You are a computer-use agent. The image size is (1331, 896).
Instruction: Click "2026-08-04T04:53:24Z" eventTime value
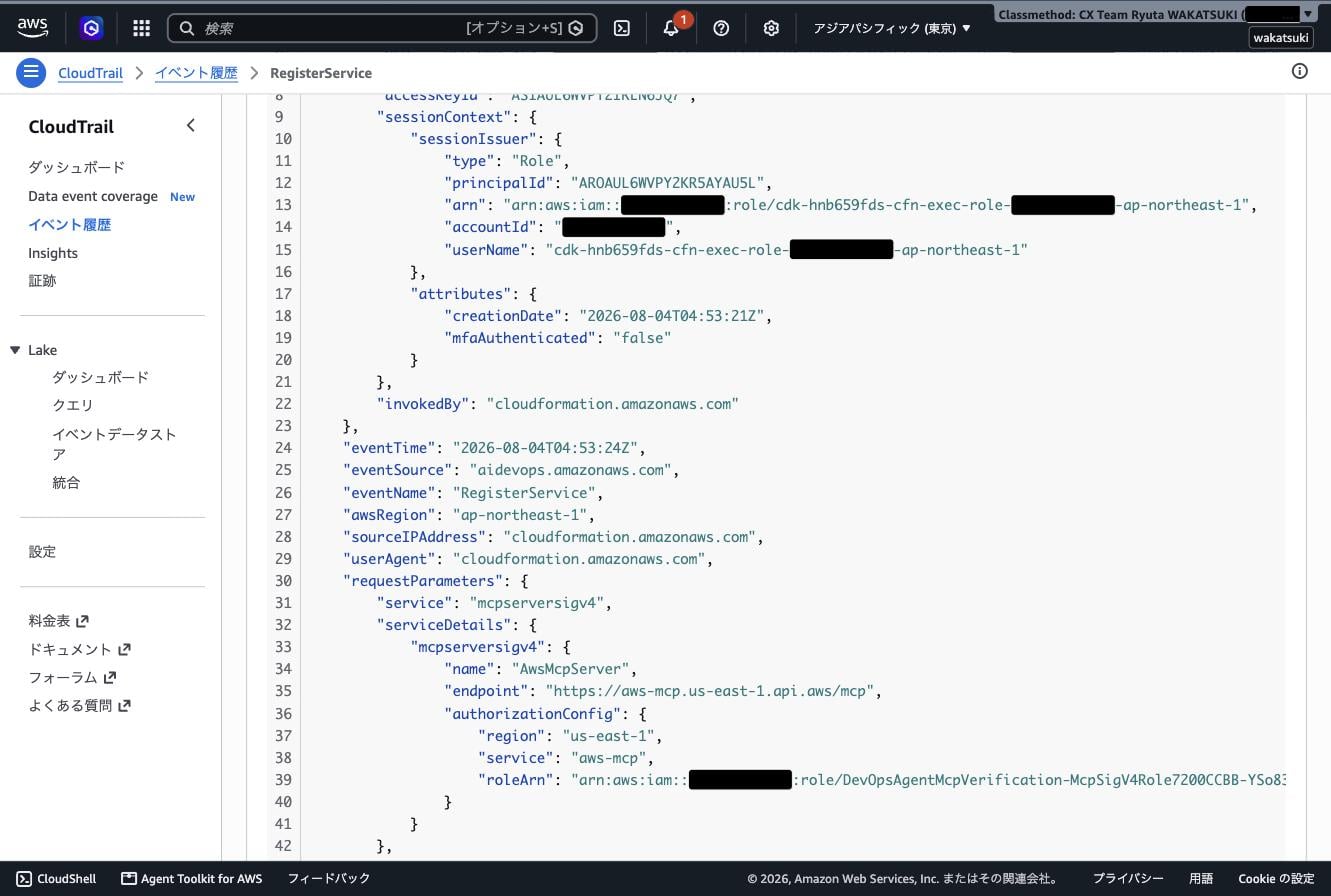tap(545, 448)
